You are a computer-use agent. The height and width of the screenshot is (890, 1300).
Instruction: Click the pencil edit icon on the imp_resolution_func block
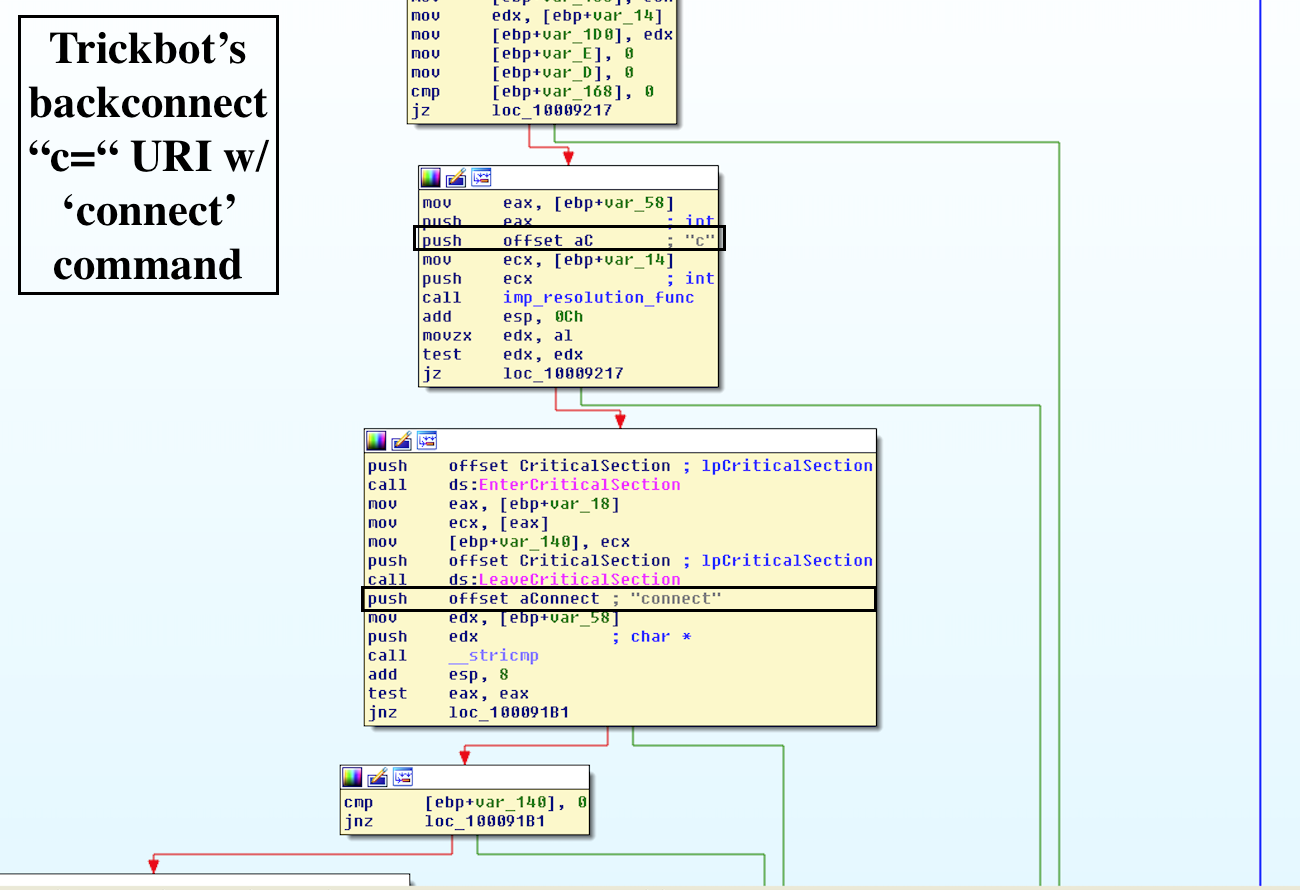point(456,177)
